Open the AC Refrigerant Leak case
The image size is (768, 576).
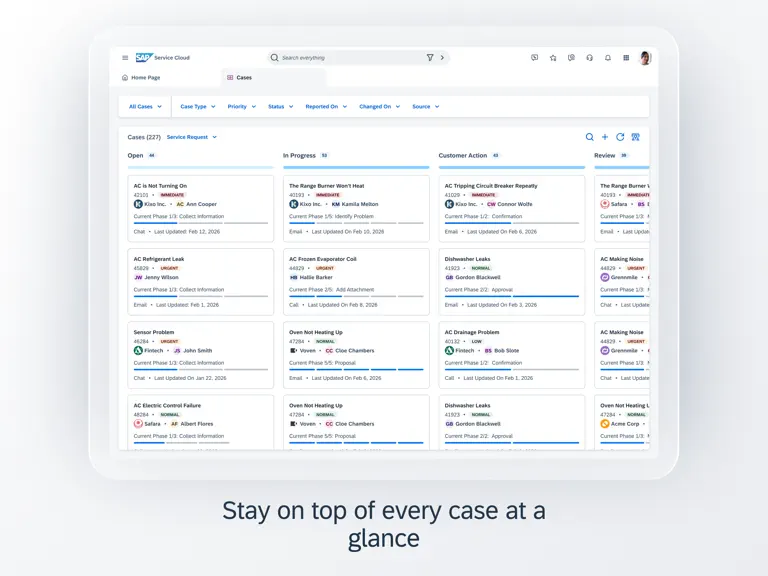tap(200, 282)
